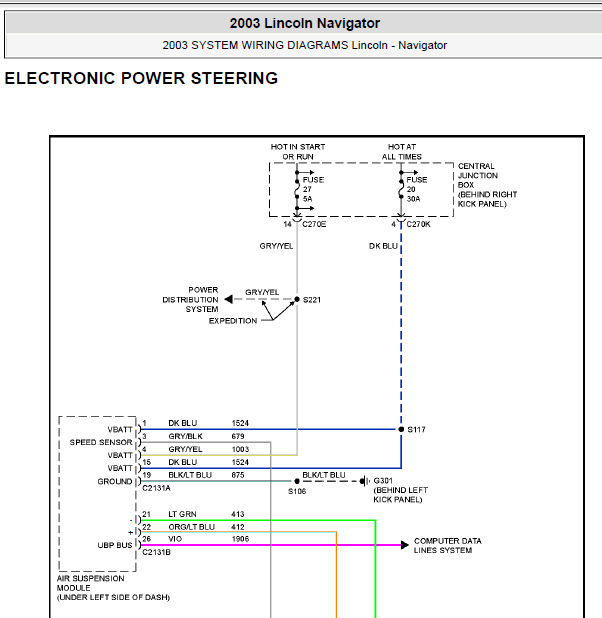Click the Fuse 27 symbol

pos(297,189)
